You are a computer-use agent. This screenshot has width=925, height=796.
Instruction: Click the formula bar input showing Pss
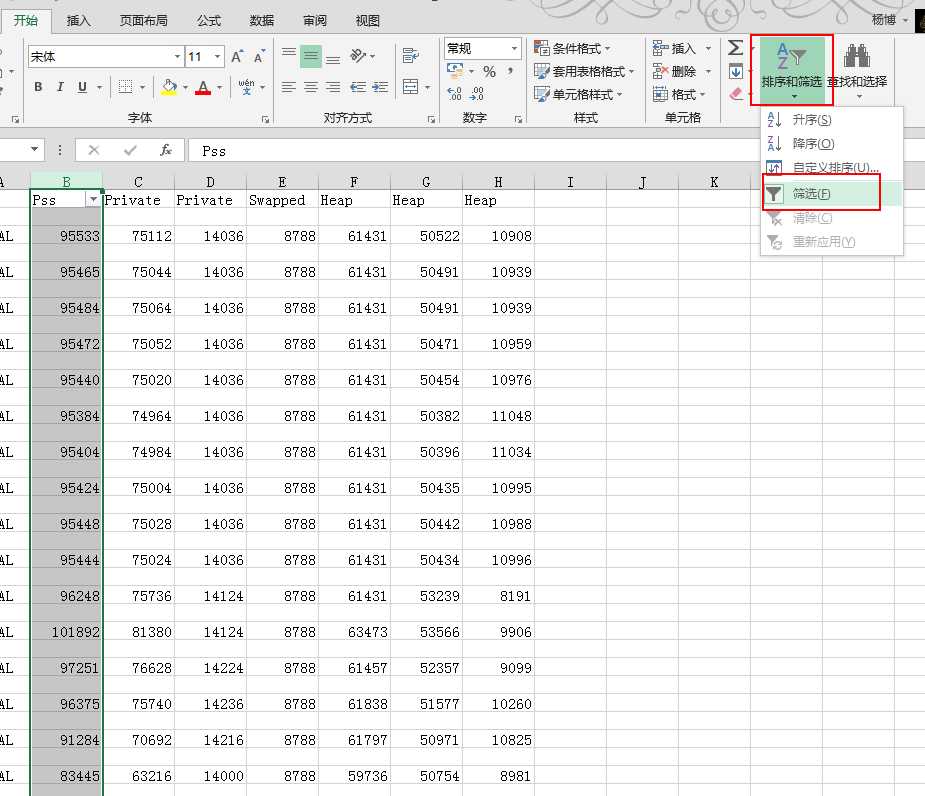tap(472, 151)
